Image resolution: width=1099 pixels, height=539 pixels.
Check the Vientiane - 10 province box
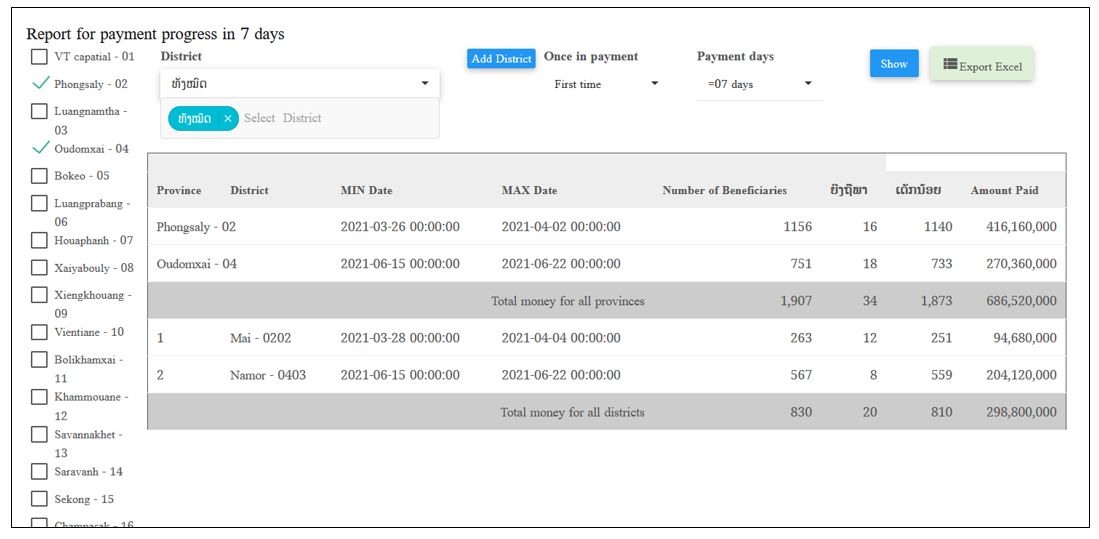pos(39,332)
